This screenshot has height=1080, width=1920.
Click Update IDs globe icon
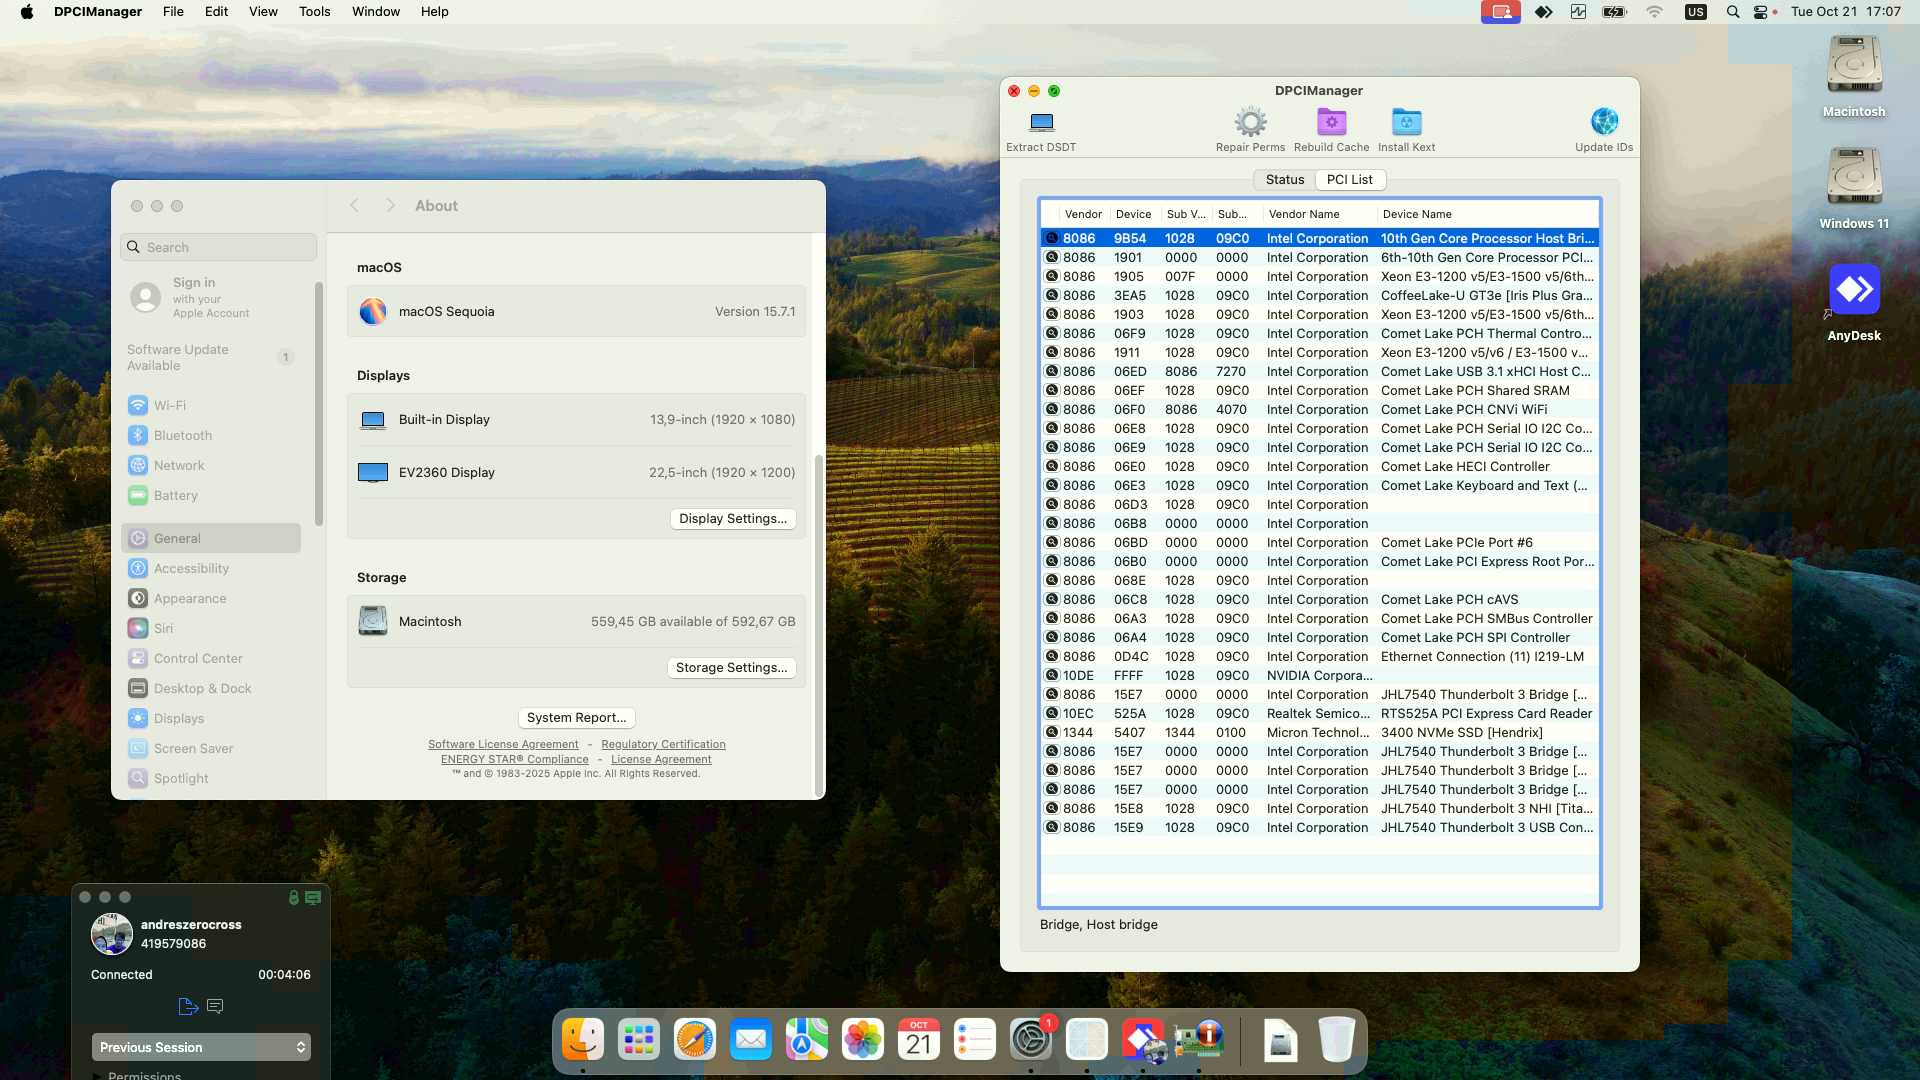tap(1604, 122)
